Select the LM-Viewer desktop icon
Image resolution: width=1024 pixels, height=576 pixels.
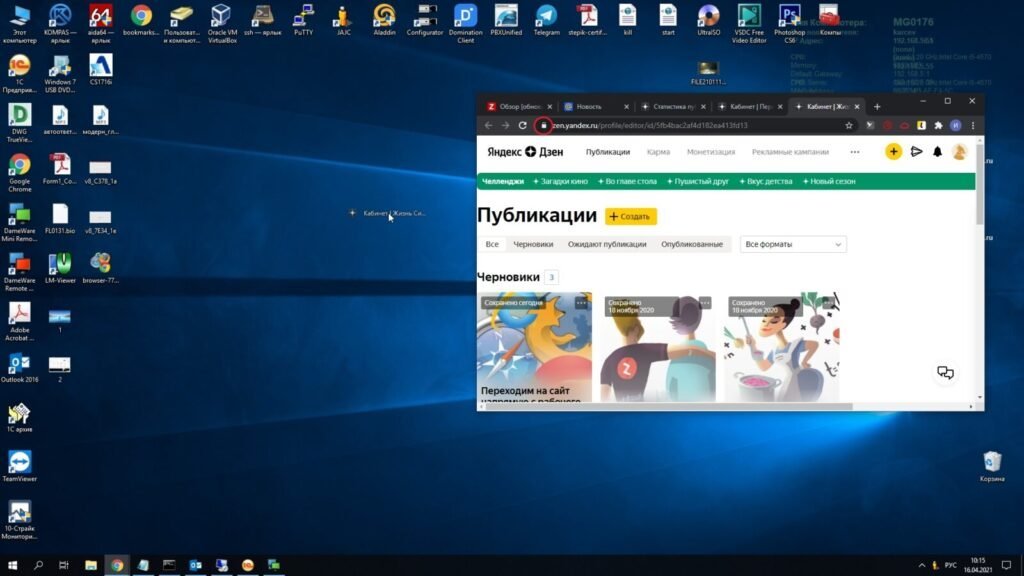pyautogui.click(x=60, y=268)
